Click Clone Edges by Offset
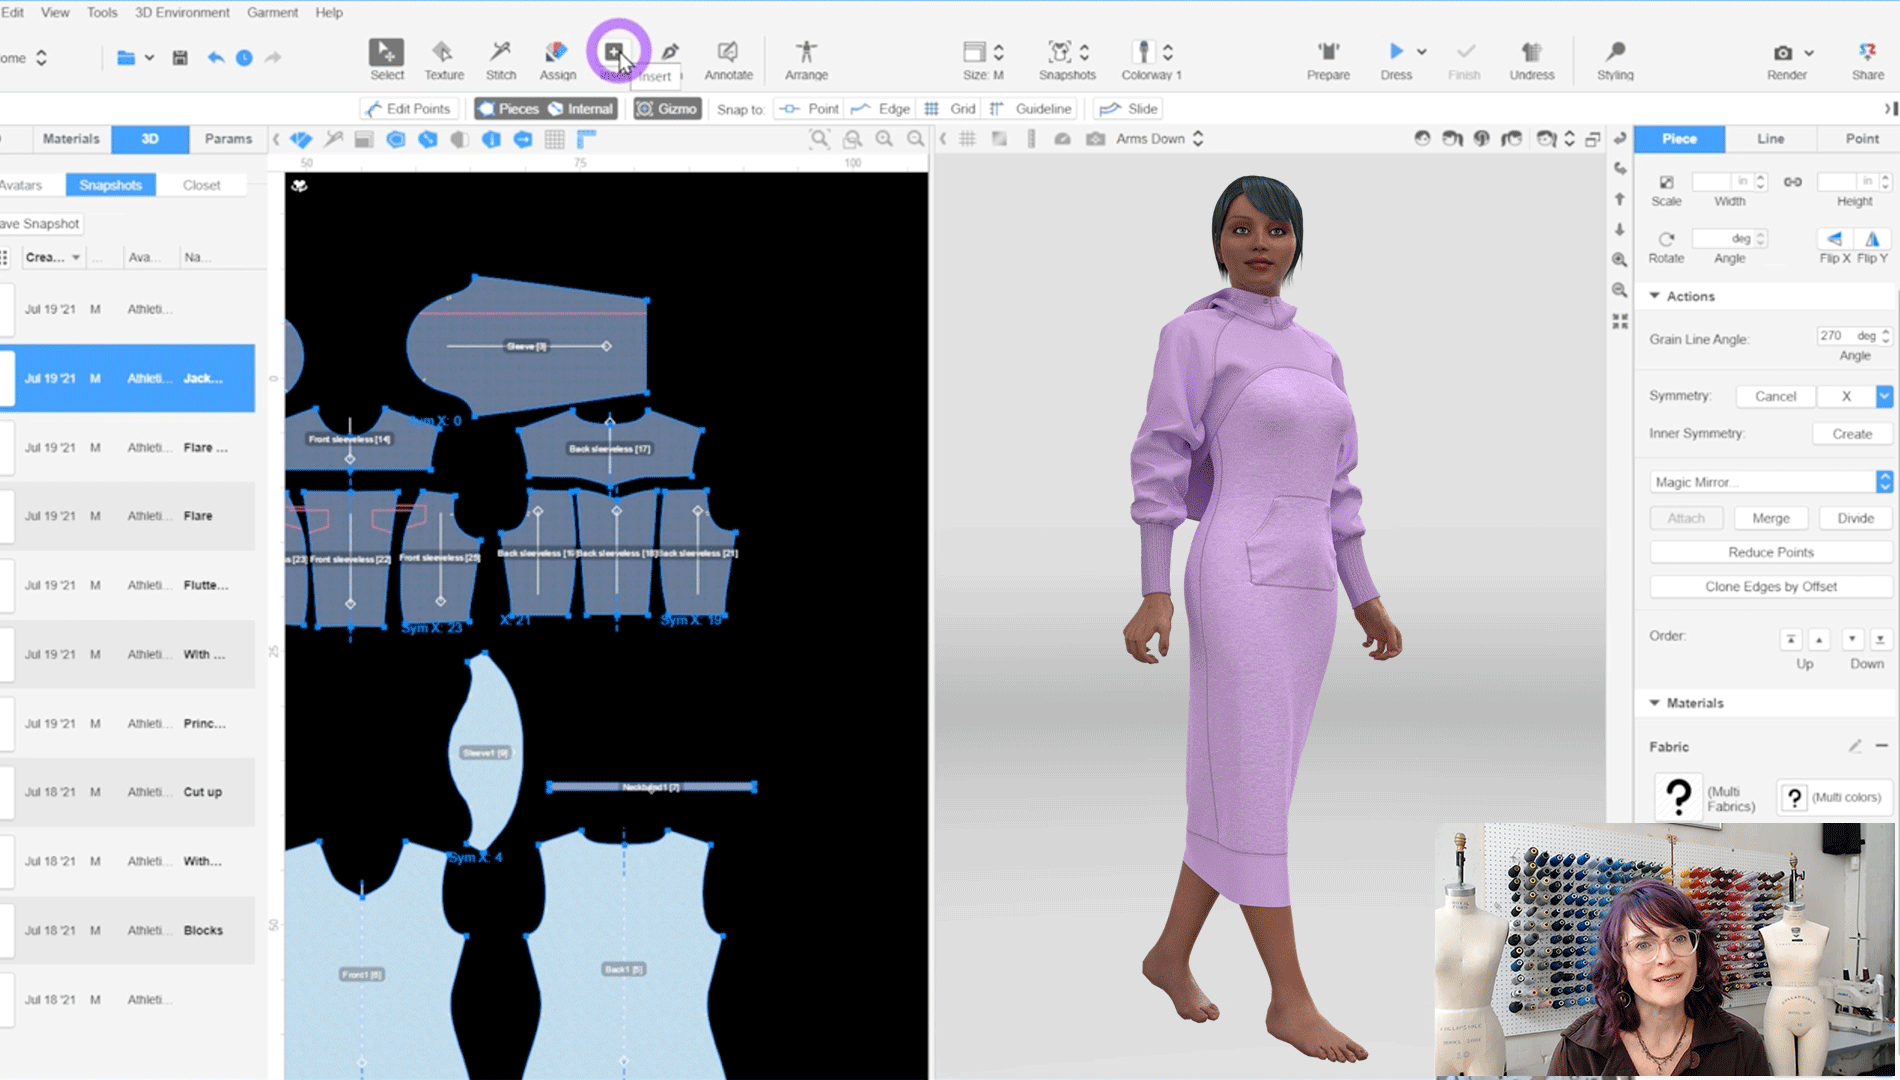1900x1080 pixels. (x=1769, y=586)
